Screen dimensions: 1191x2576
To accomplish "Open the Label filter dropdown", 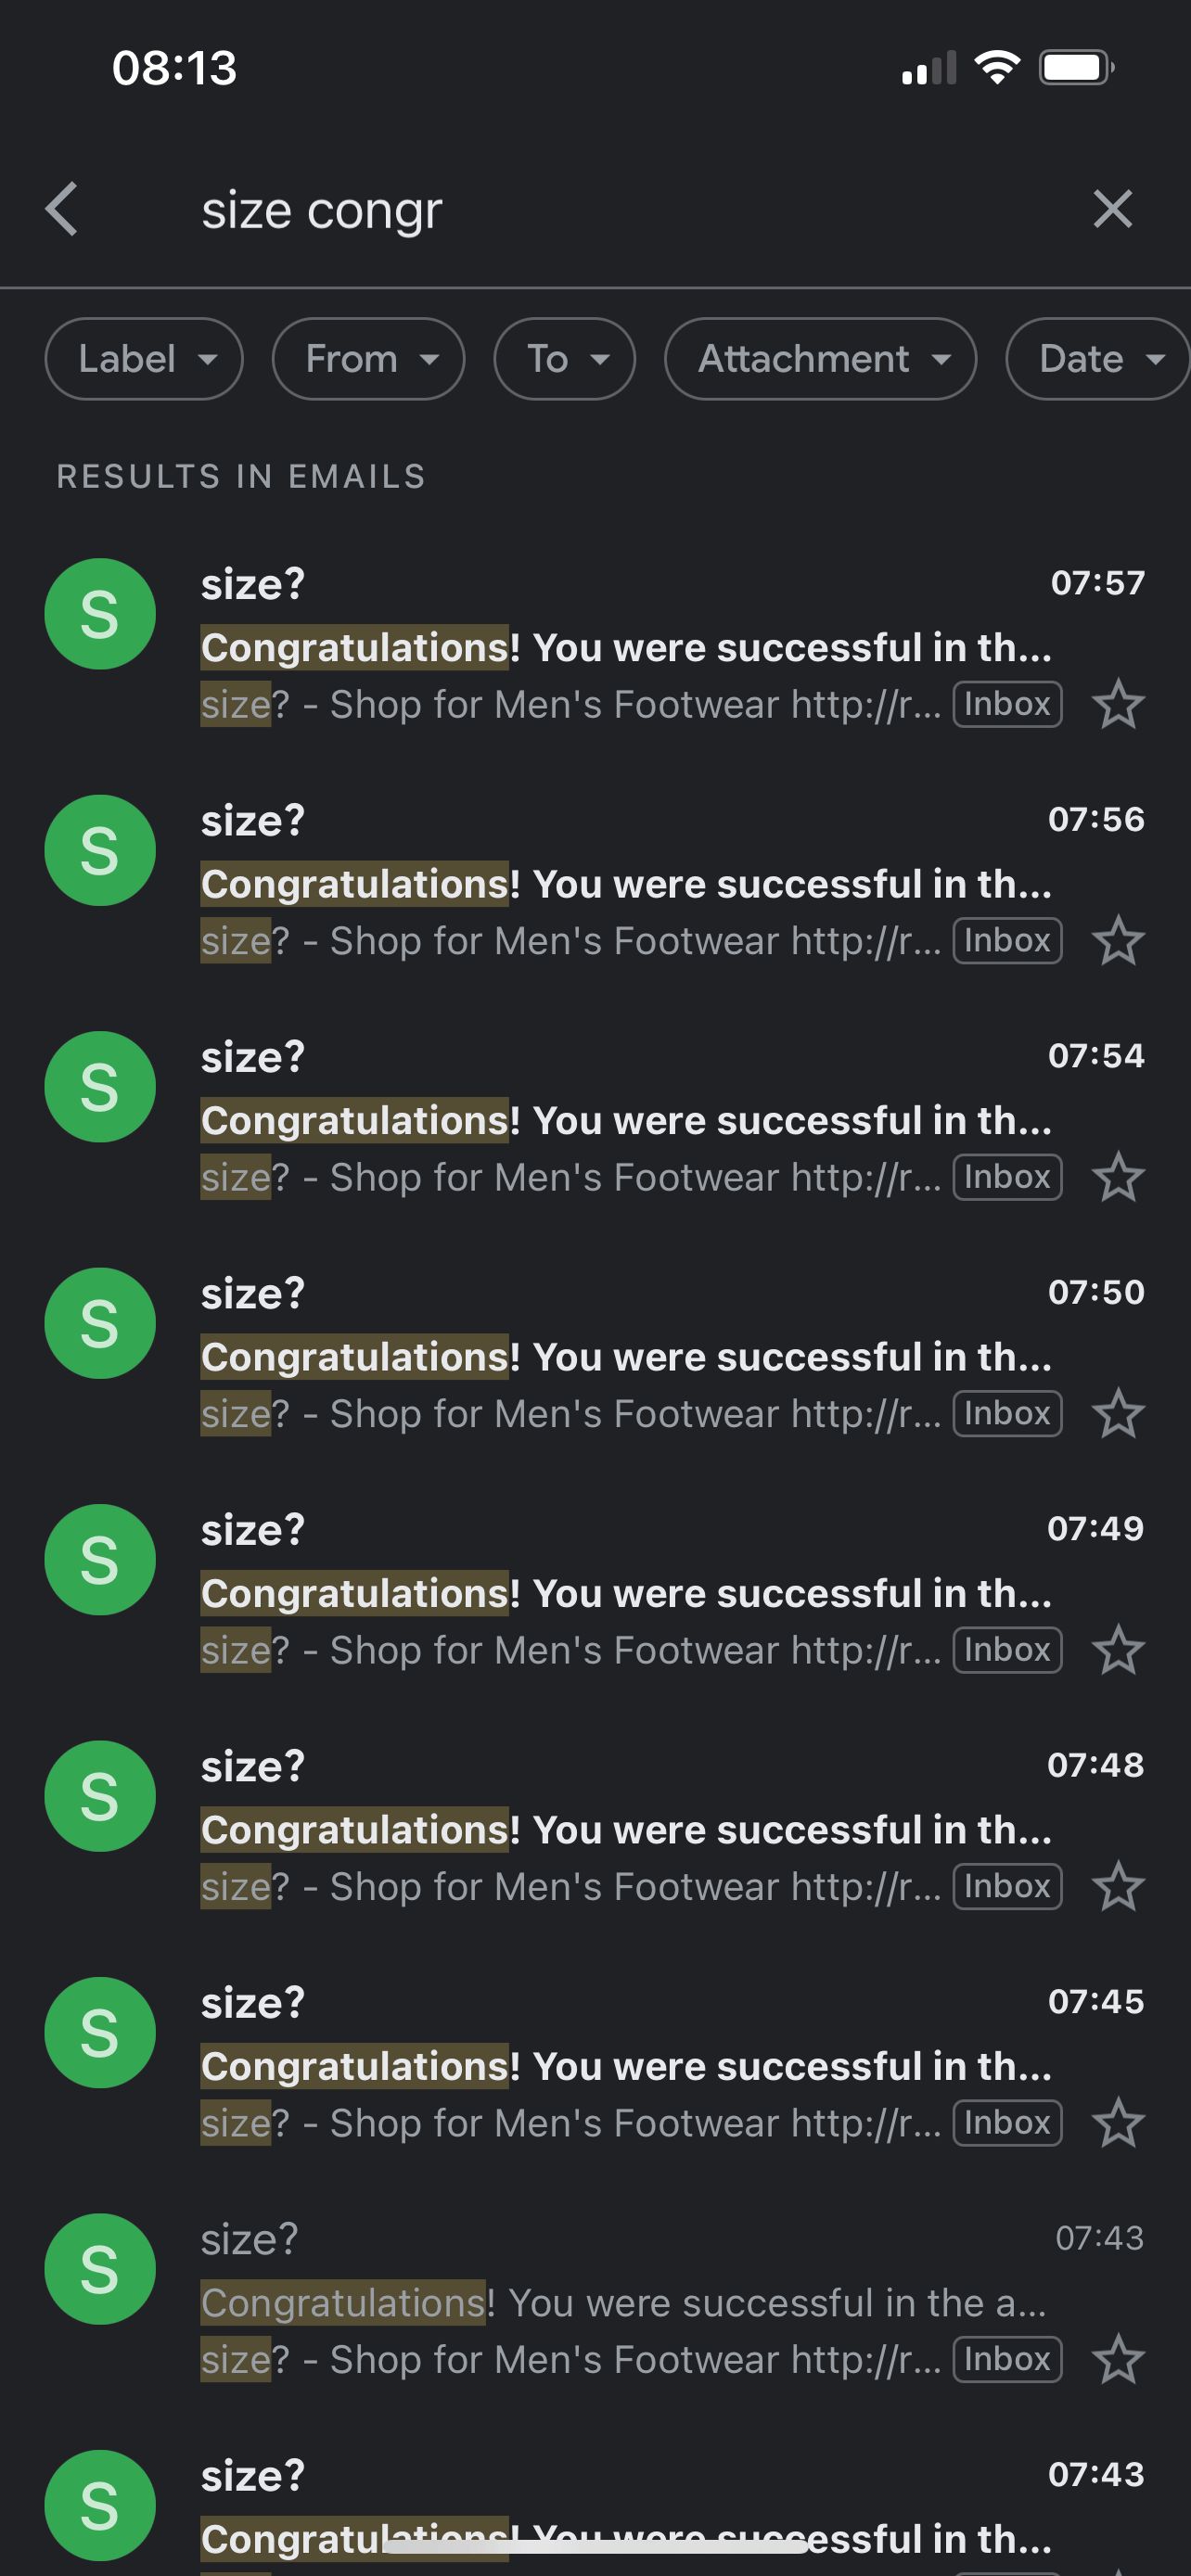I will [x=144, y=359].
